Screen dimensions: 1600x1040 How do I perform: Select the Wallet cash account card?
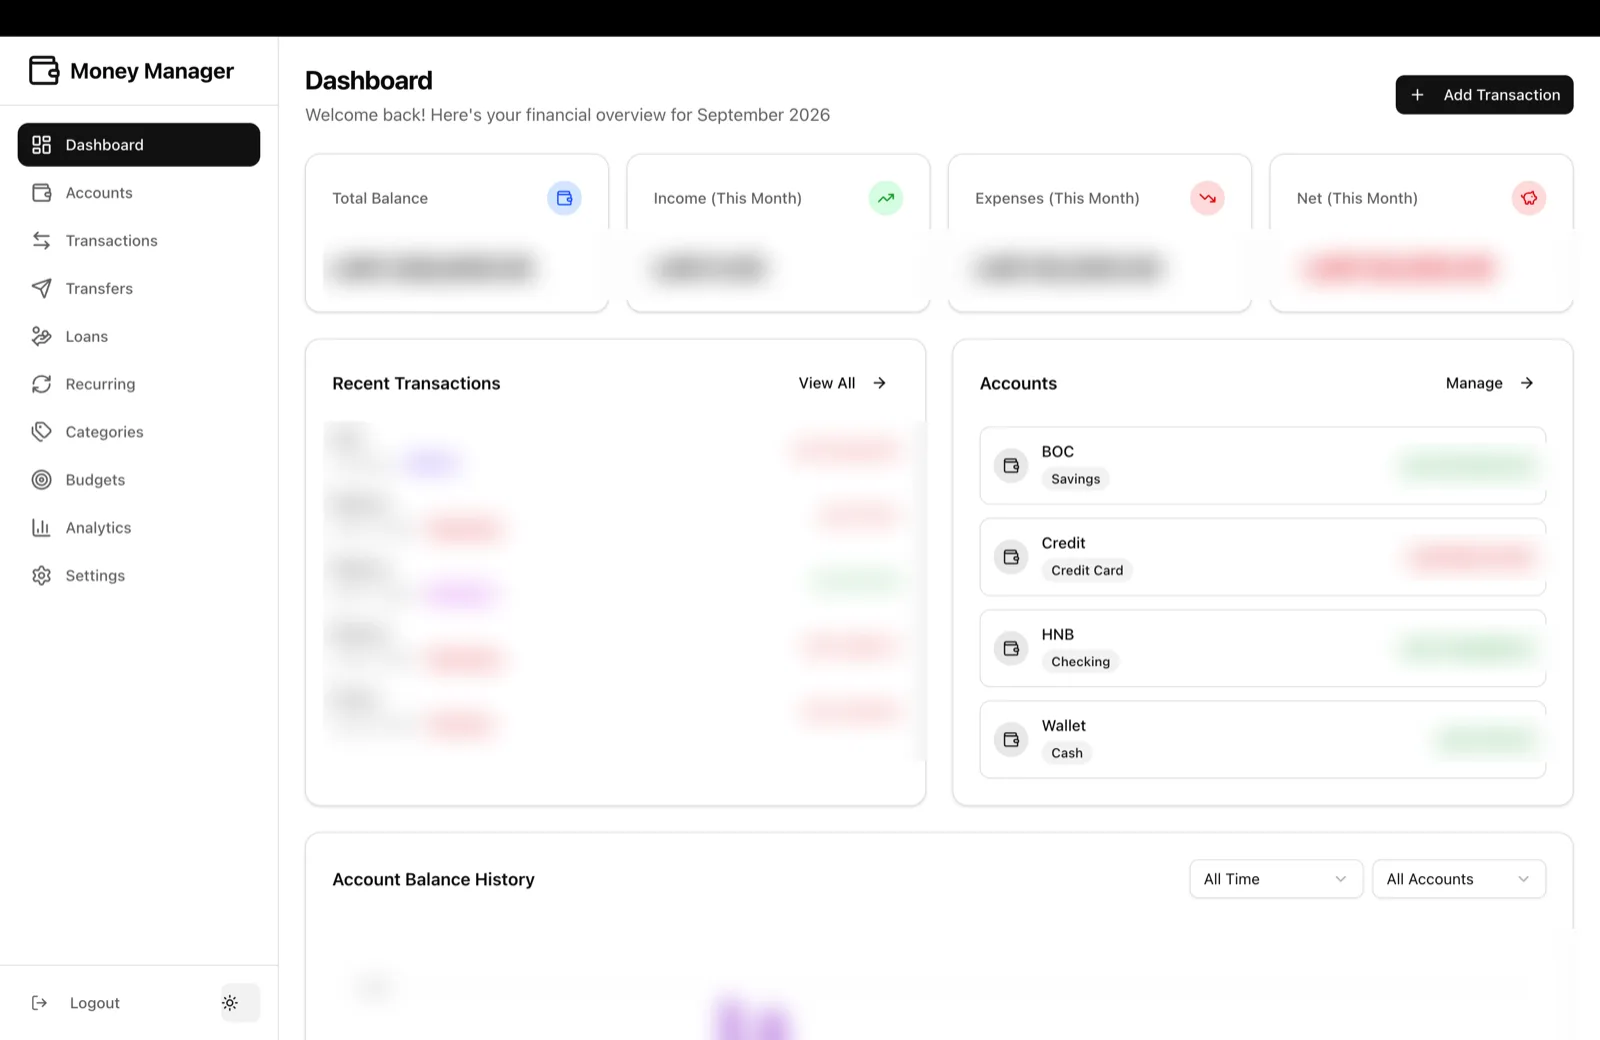coord(1263,740)
